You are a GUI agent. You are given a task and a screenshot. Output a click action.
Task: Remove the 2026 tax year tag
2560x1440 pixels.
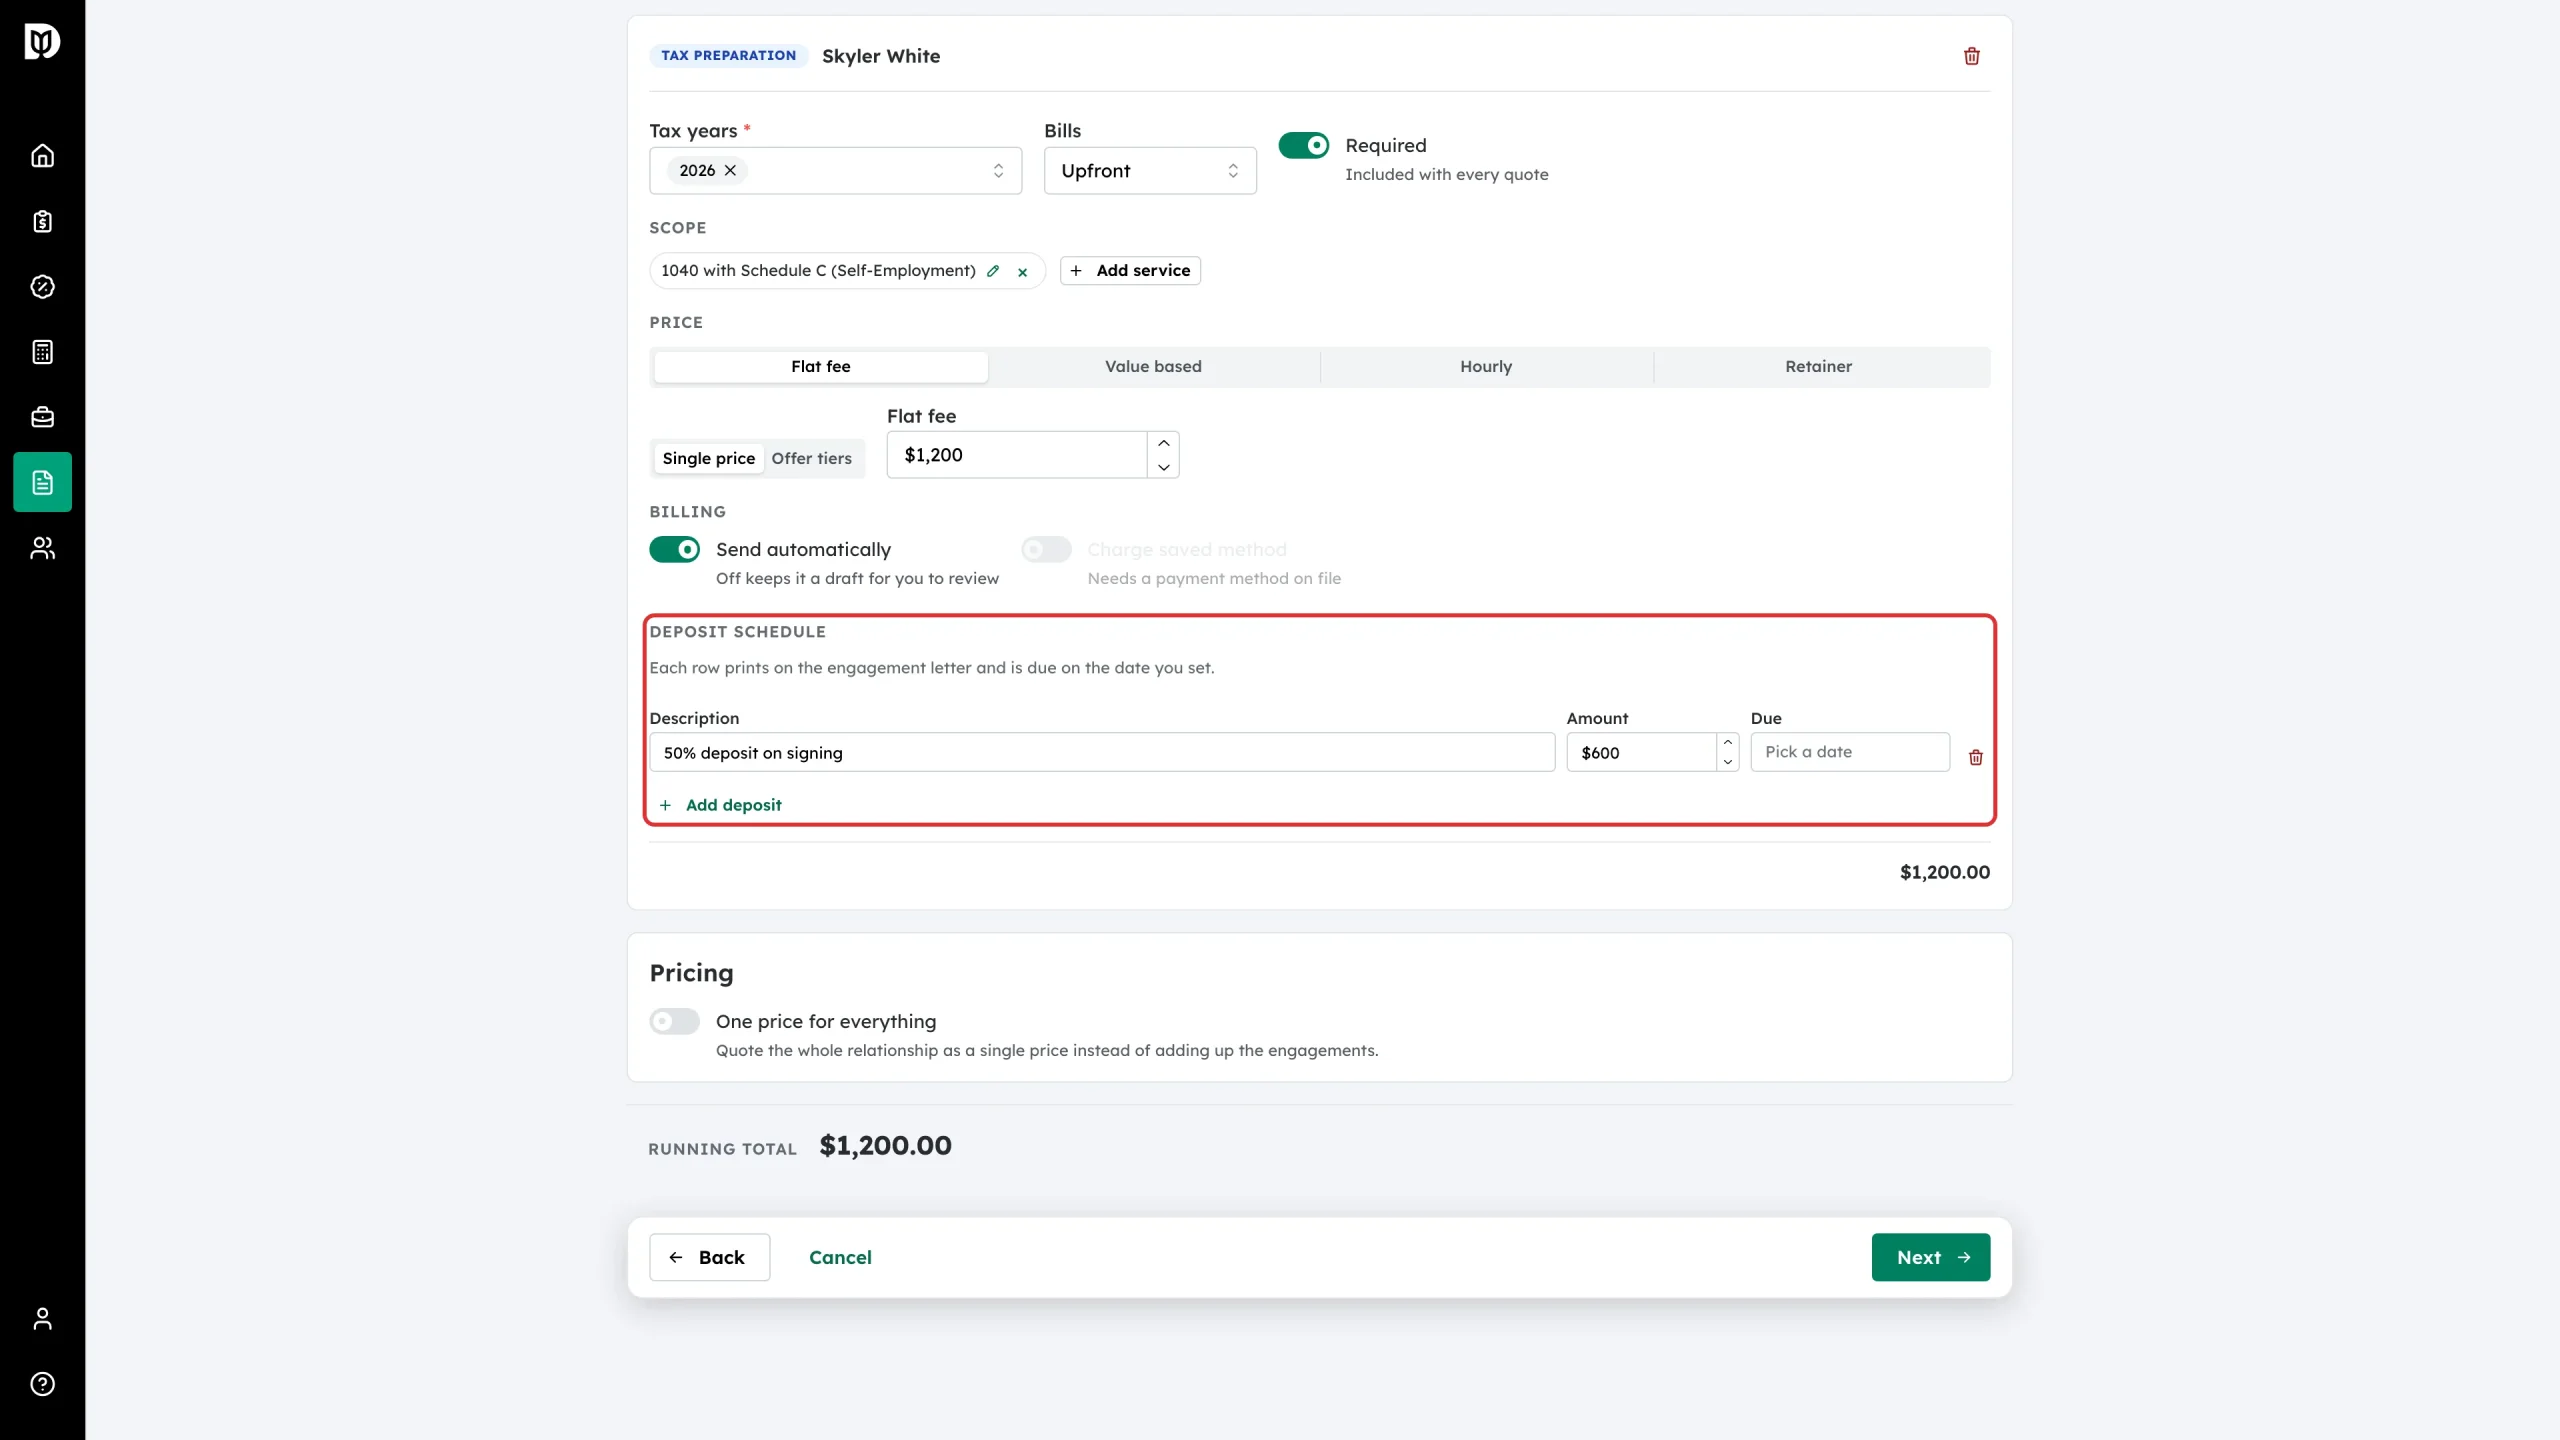pos(731,171)
